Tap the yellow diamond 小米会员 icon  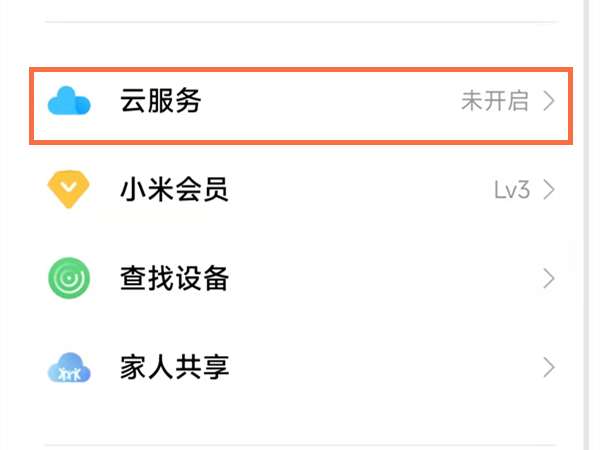pos(69,189)
